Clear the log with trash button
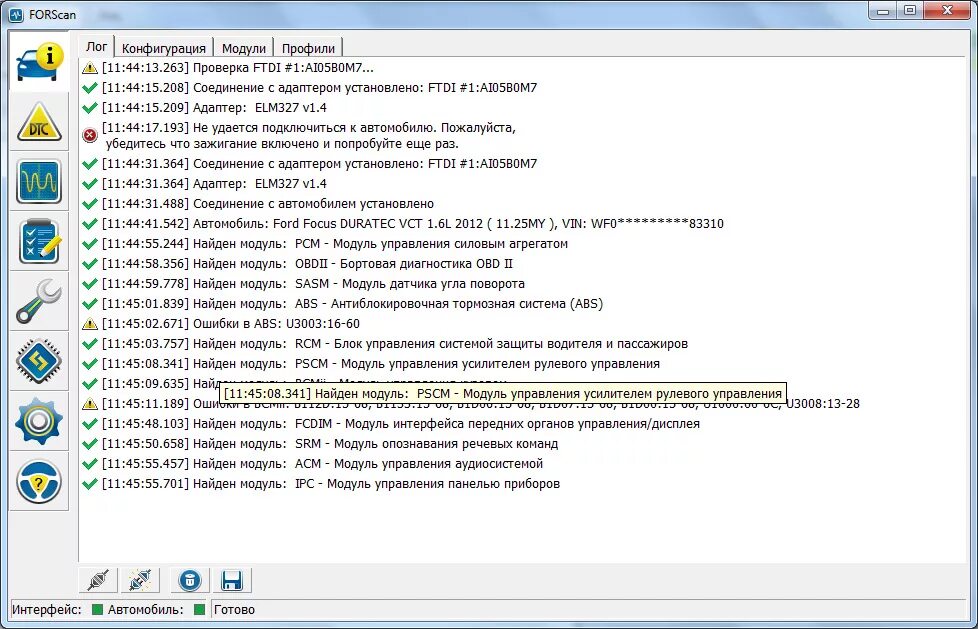The height and width of the screenshot is (629, 978). 190,580
